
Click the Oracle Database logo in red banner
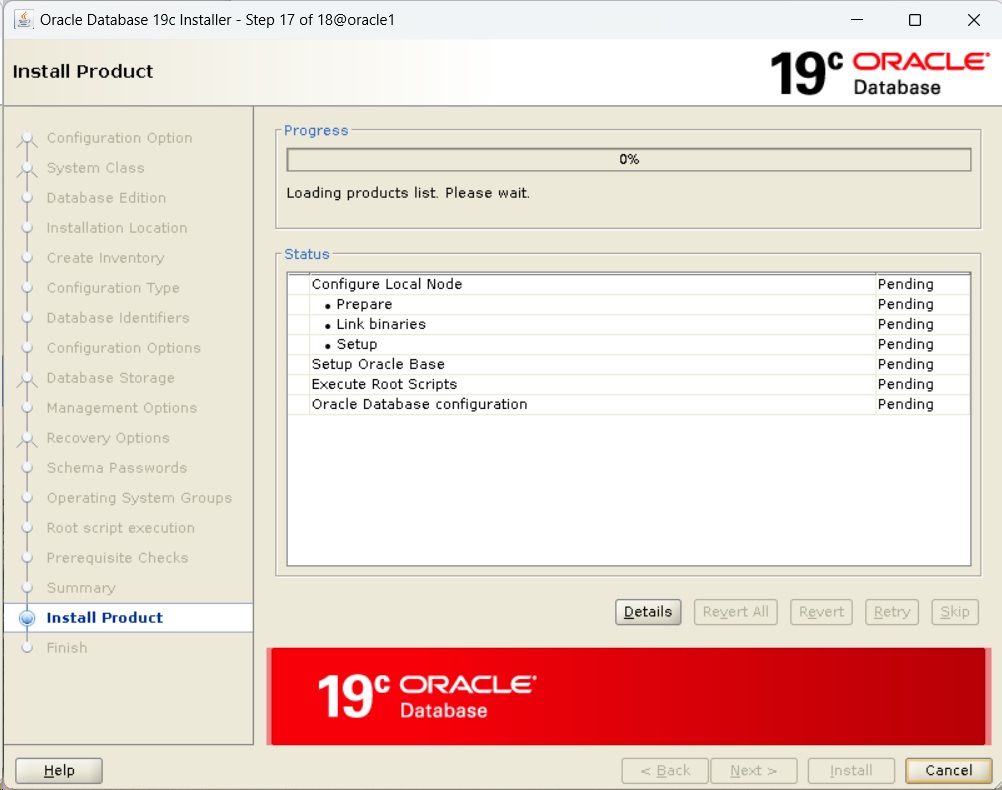pos(430,696)
